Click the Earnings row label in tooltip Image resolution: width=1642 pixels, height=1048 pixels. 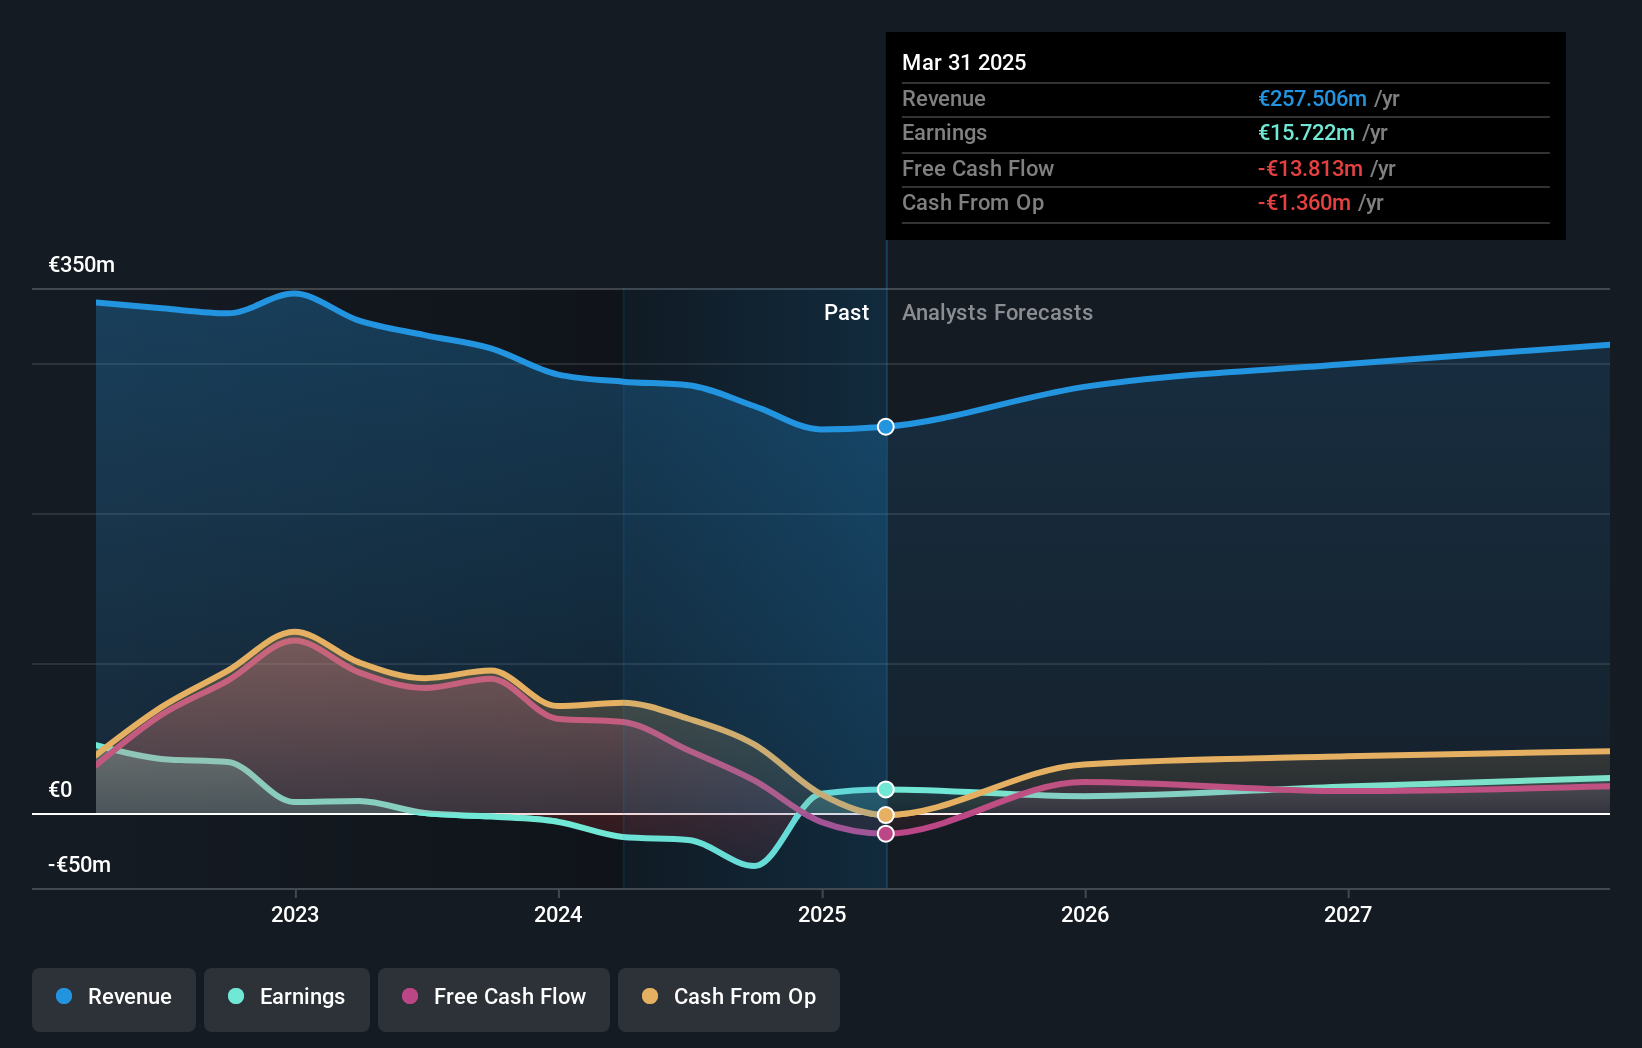(944, 133)
